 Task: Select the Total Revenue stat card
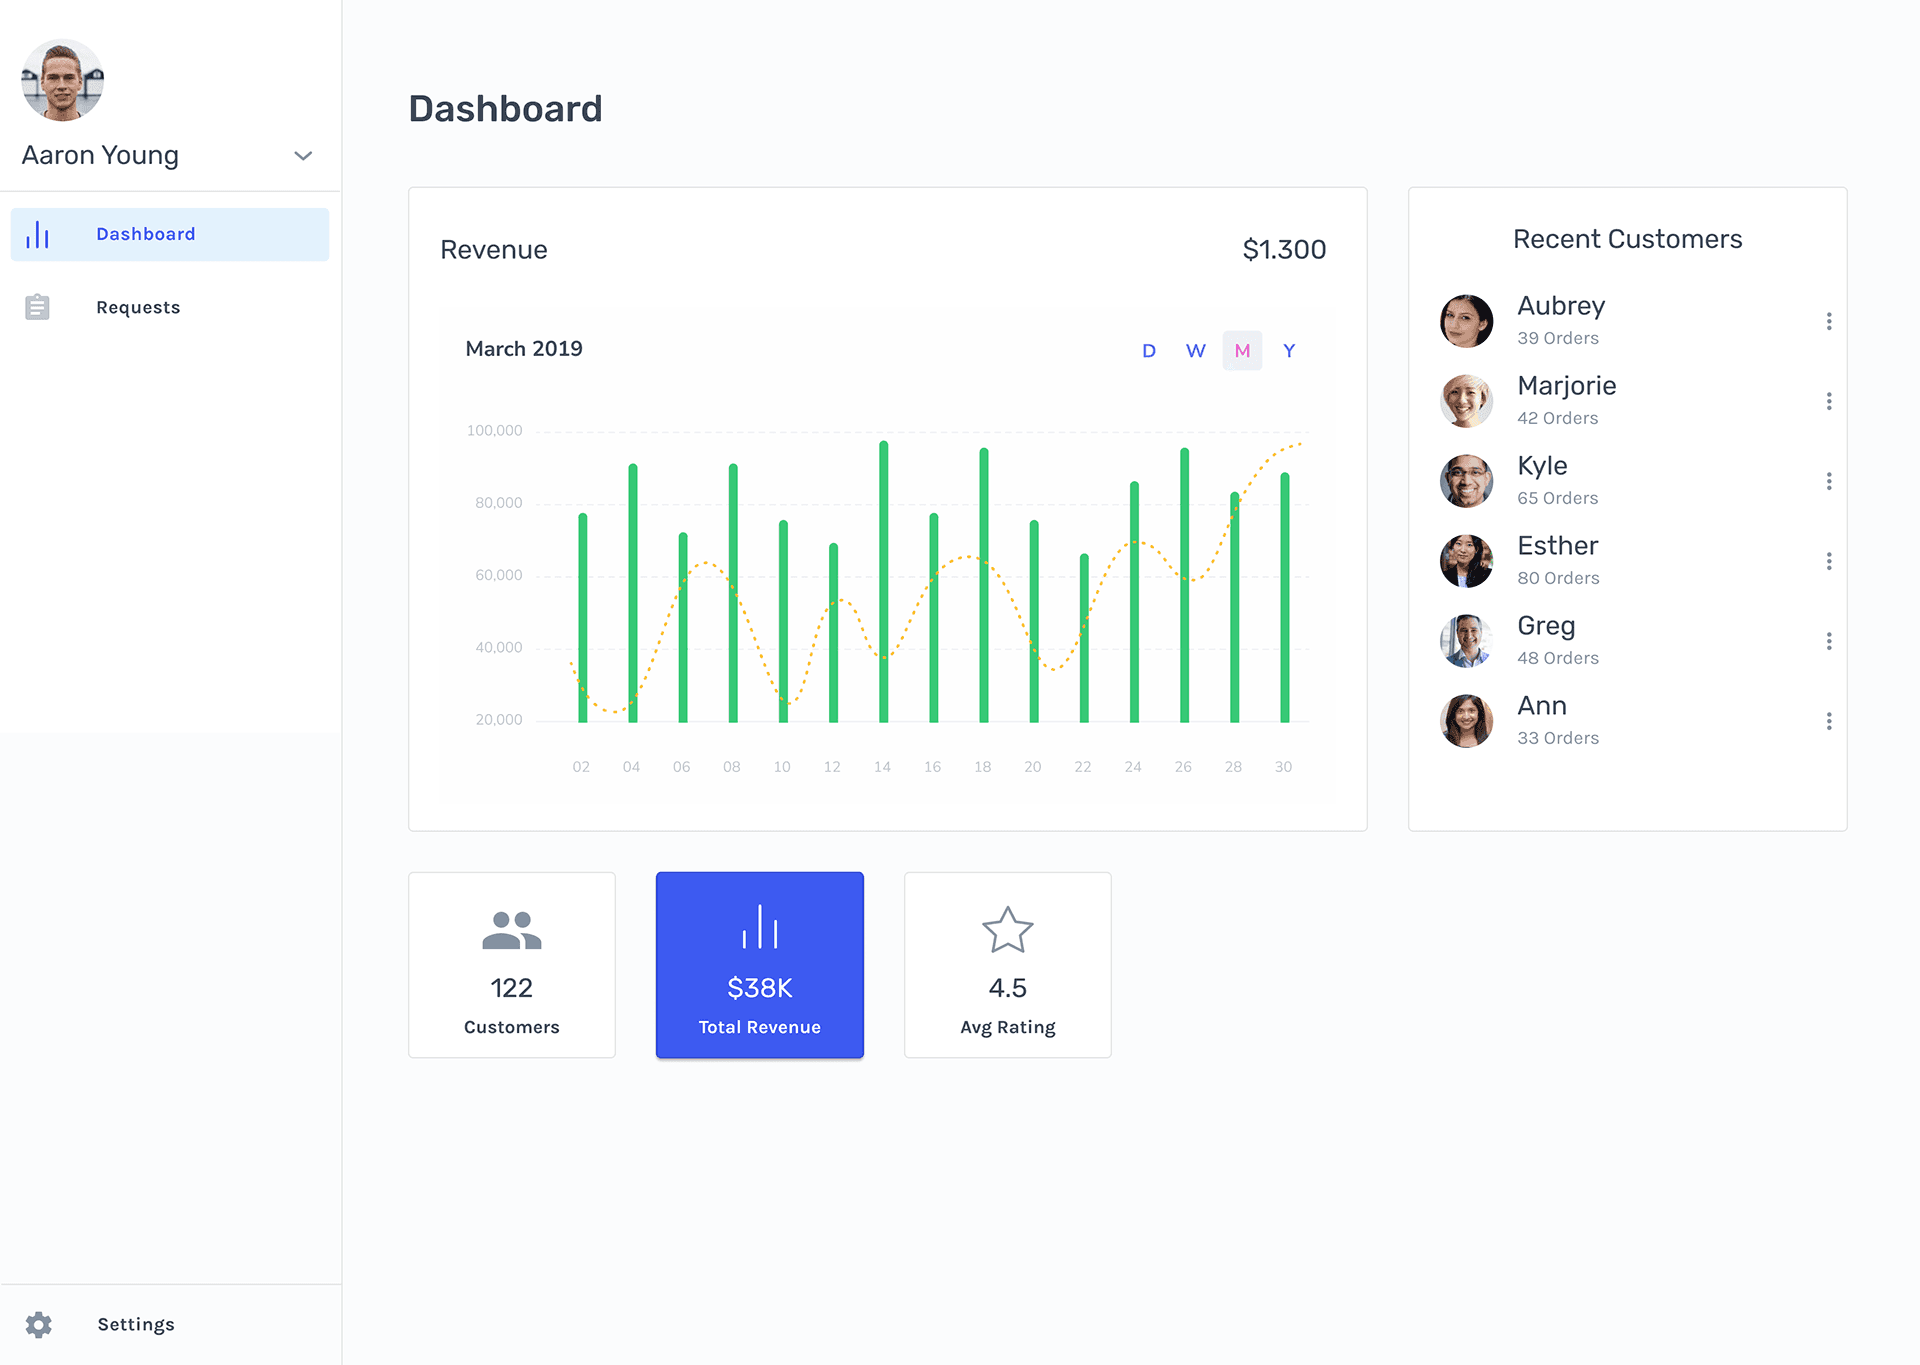tap(759, 965)
